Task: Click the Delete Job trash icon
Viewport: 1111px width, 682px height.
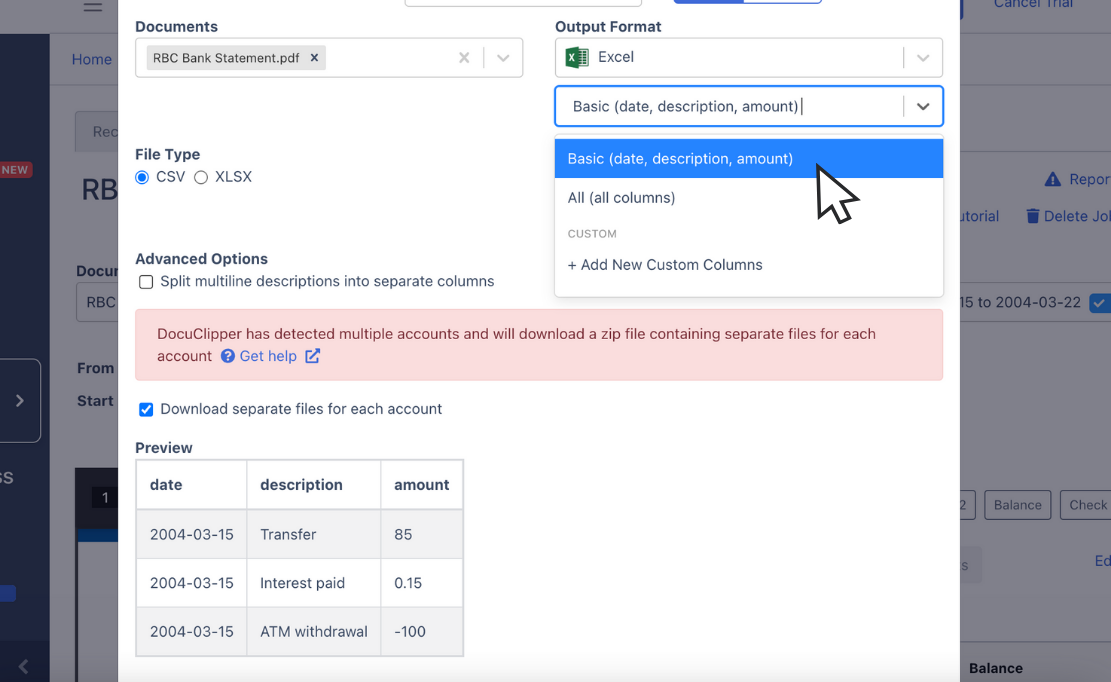Action: [1032, 216]
